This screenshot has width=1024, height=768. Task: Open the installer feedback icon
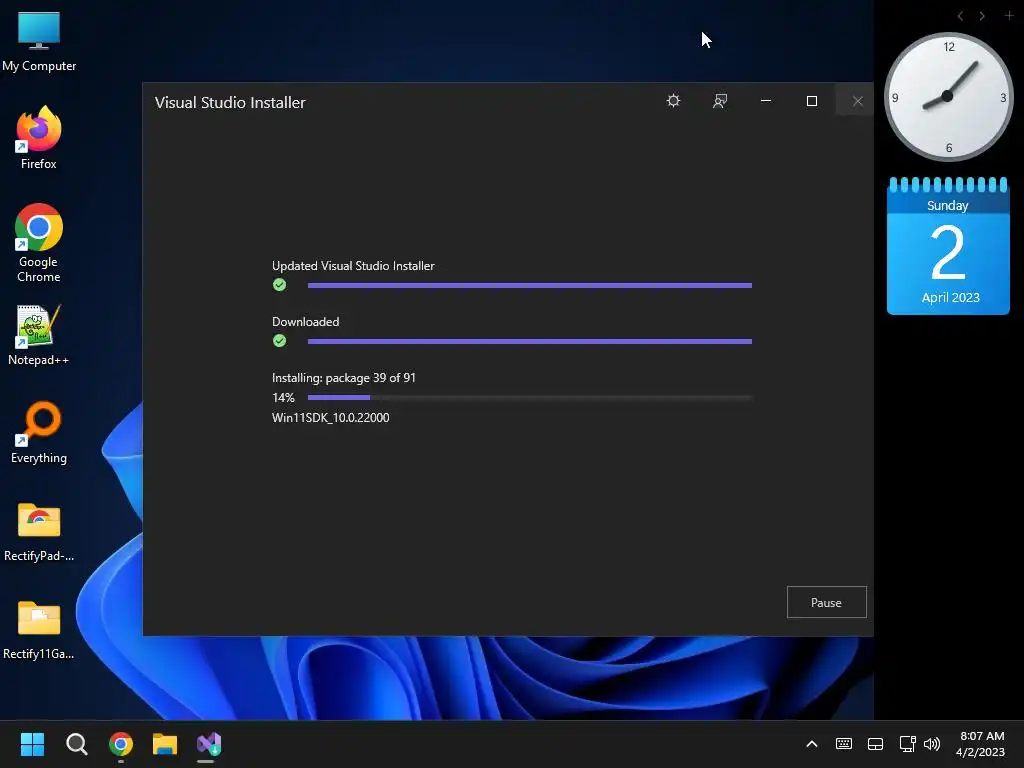click(x=720, y=101)
